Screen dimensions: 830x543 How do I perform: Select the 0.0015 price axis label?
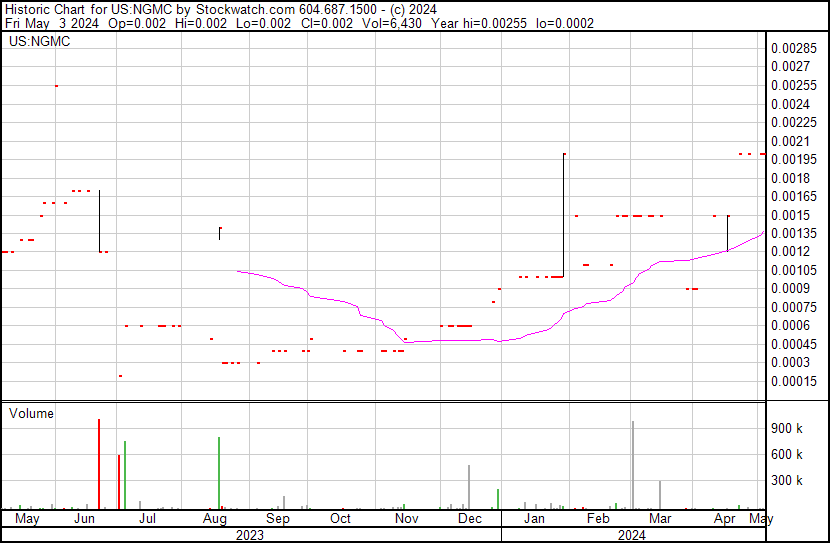[x=790, y=215]
